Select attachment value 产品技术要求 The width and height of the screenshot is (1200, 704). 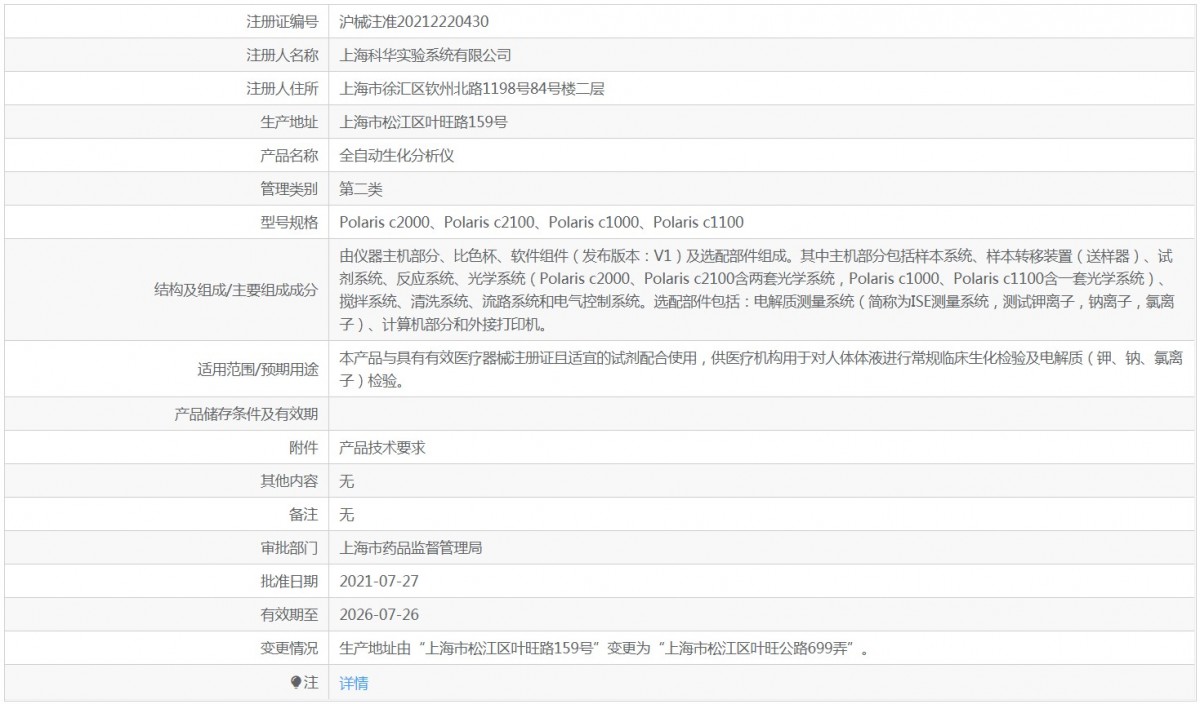[383, 447]
